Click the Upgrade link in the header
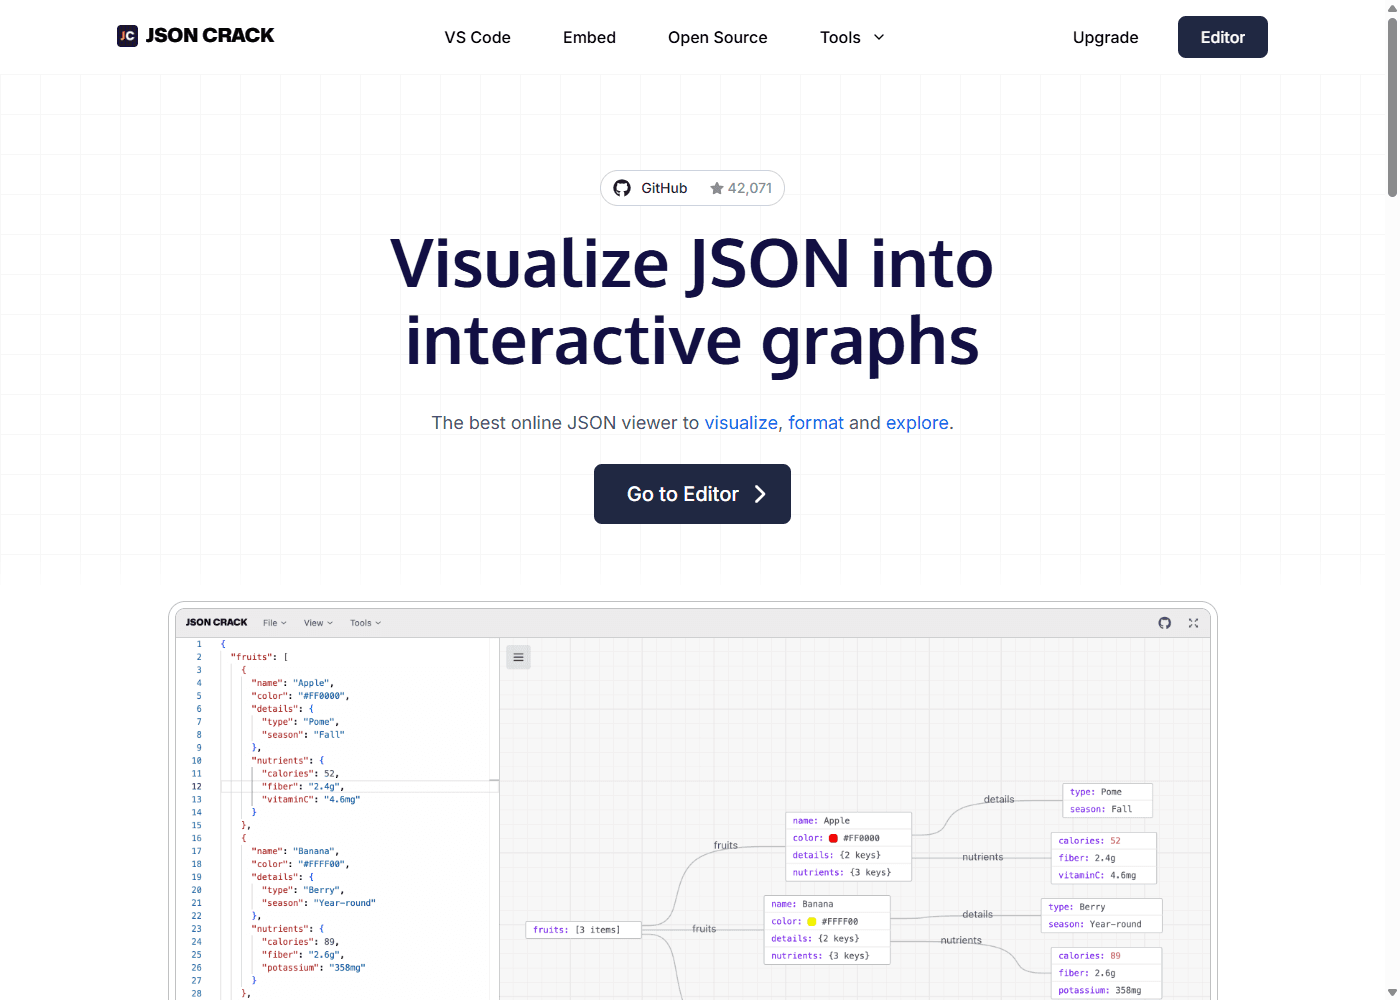 [x=1106, y=37]
